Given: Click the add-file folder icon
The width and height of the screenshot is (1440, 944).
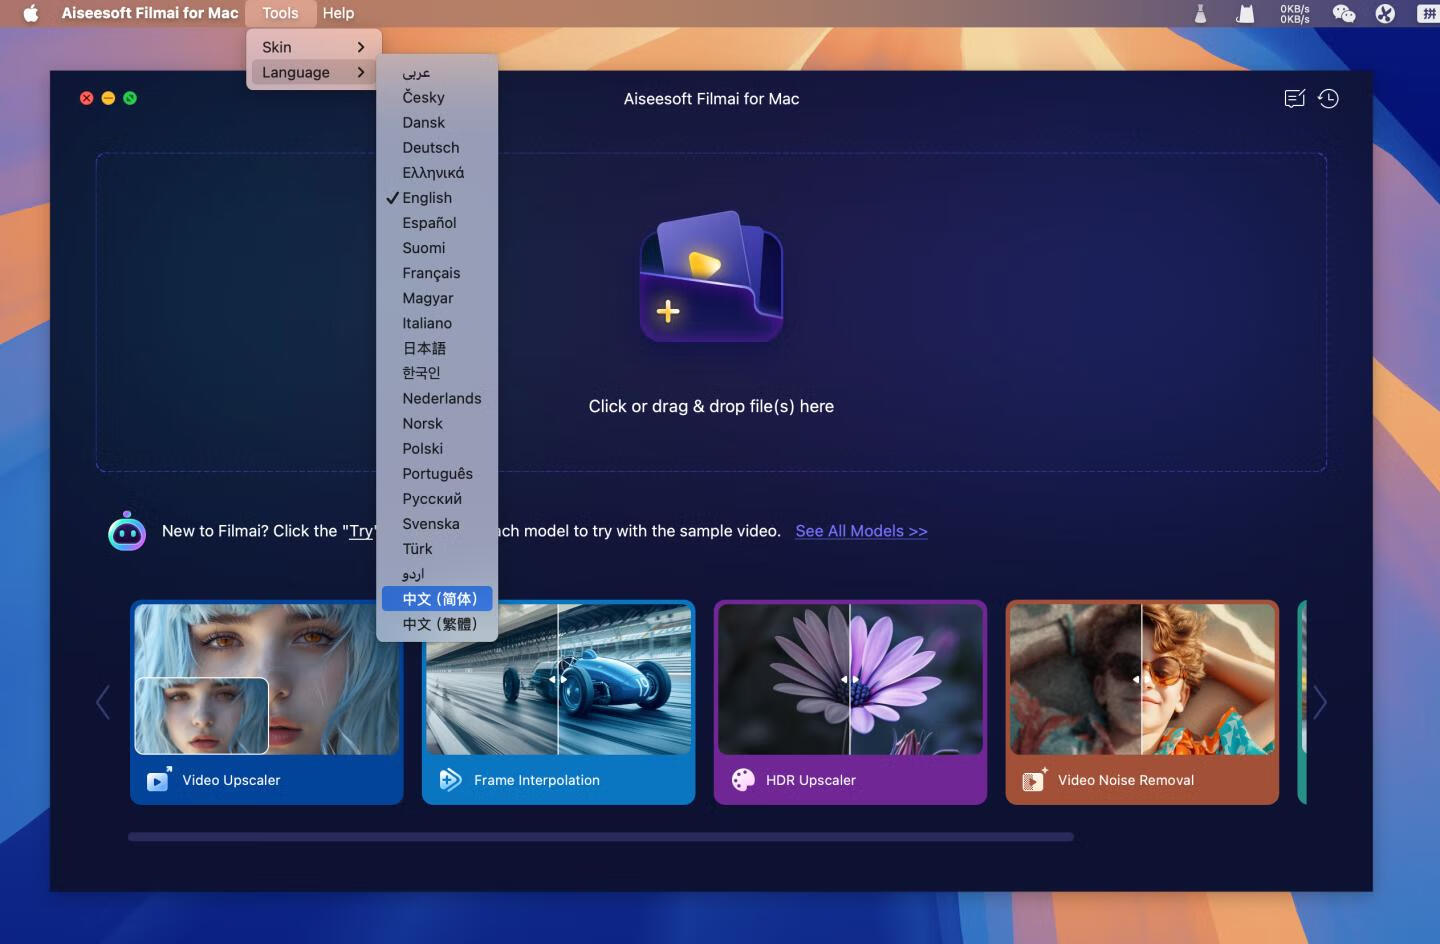Looking at the screenshot, I should [711, 276].
